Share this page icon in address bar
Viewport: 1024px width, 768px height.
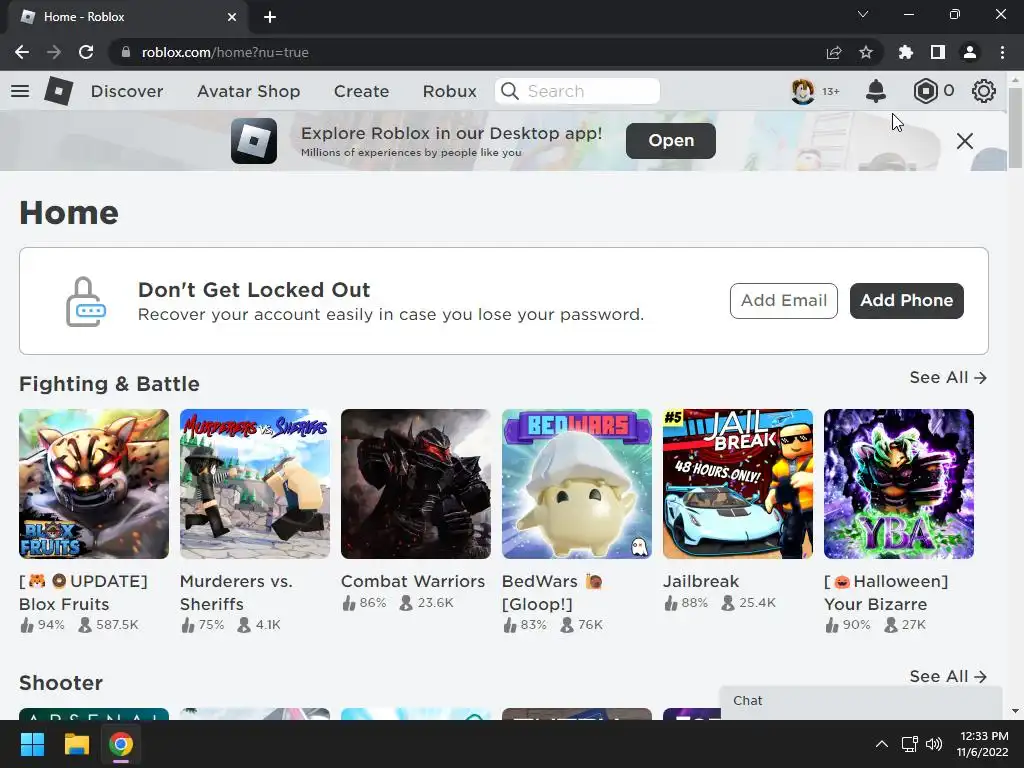(833, 52)
